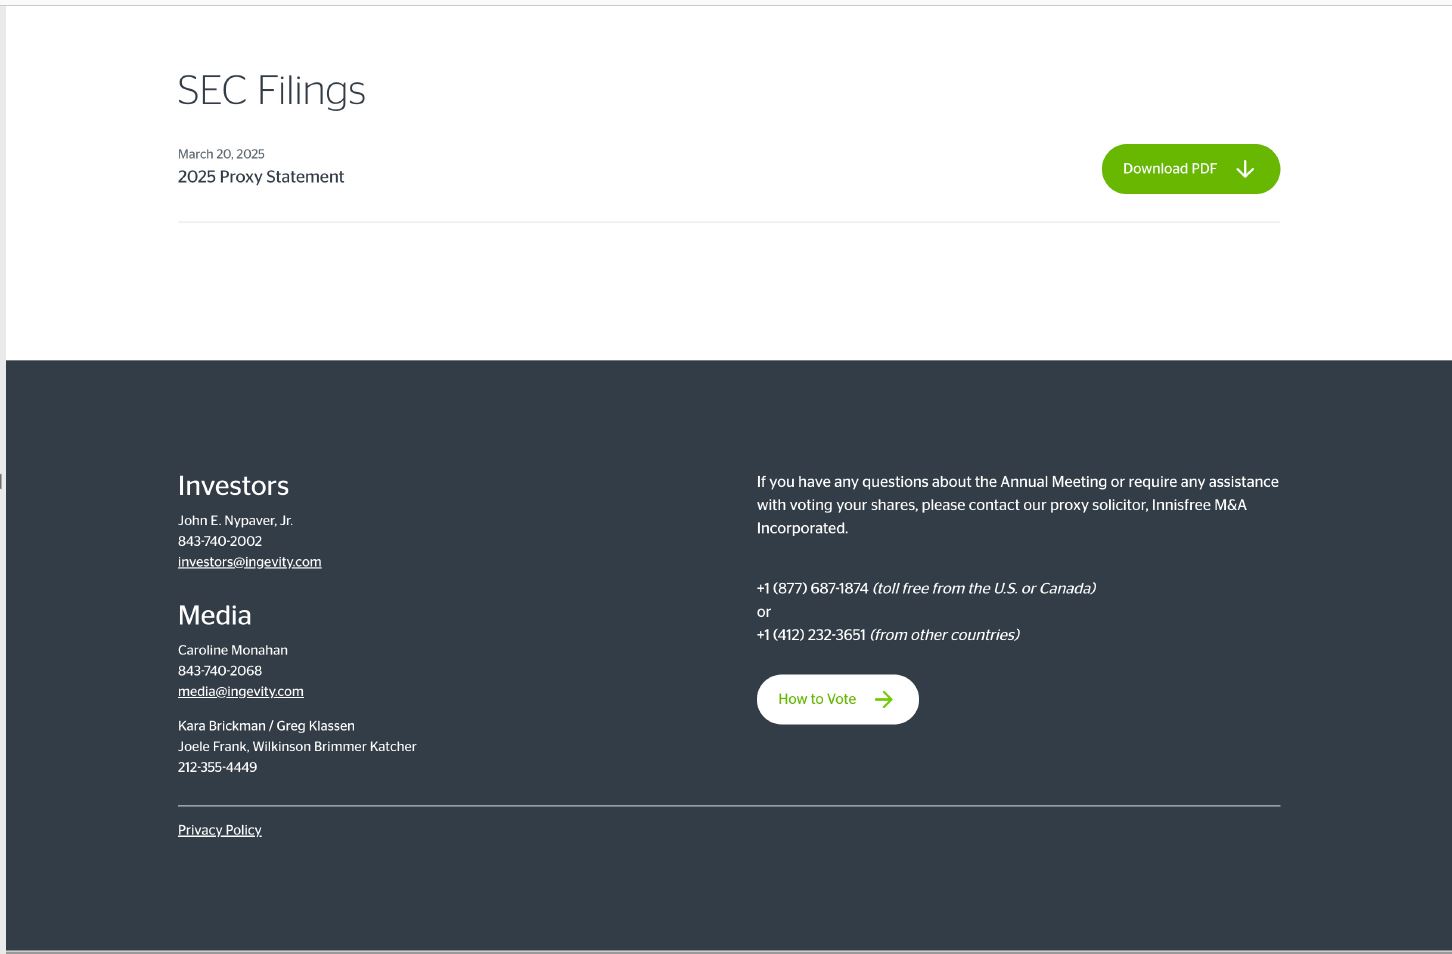The image size is (1452, 954).
Task: Click the name John E. Nypaver, Jr.
Action: [235, 520]
